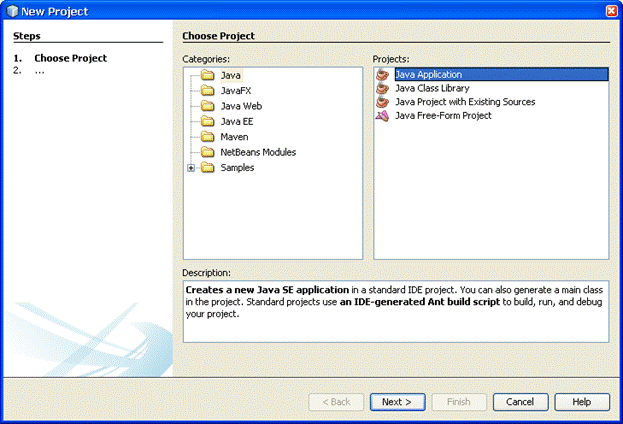This screenshot has width=623, height=424.
Task: Select the Java Web category
Action: point(241,106)
